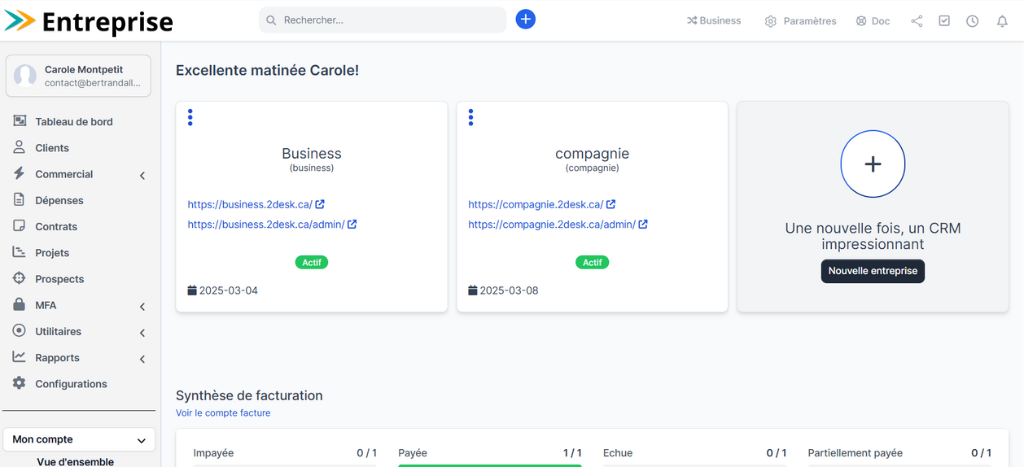Click external link icon beside business.2desk.ca/admin/
The height and width of the screenshot is (467, 1024).
click(353, 224)
